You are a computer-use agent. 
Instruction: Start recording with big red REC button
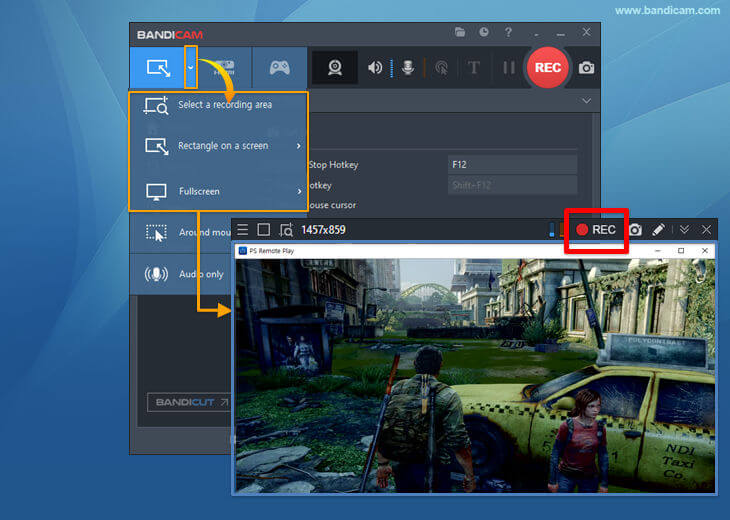pos(548,68)
